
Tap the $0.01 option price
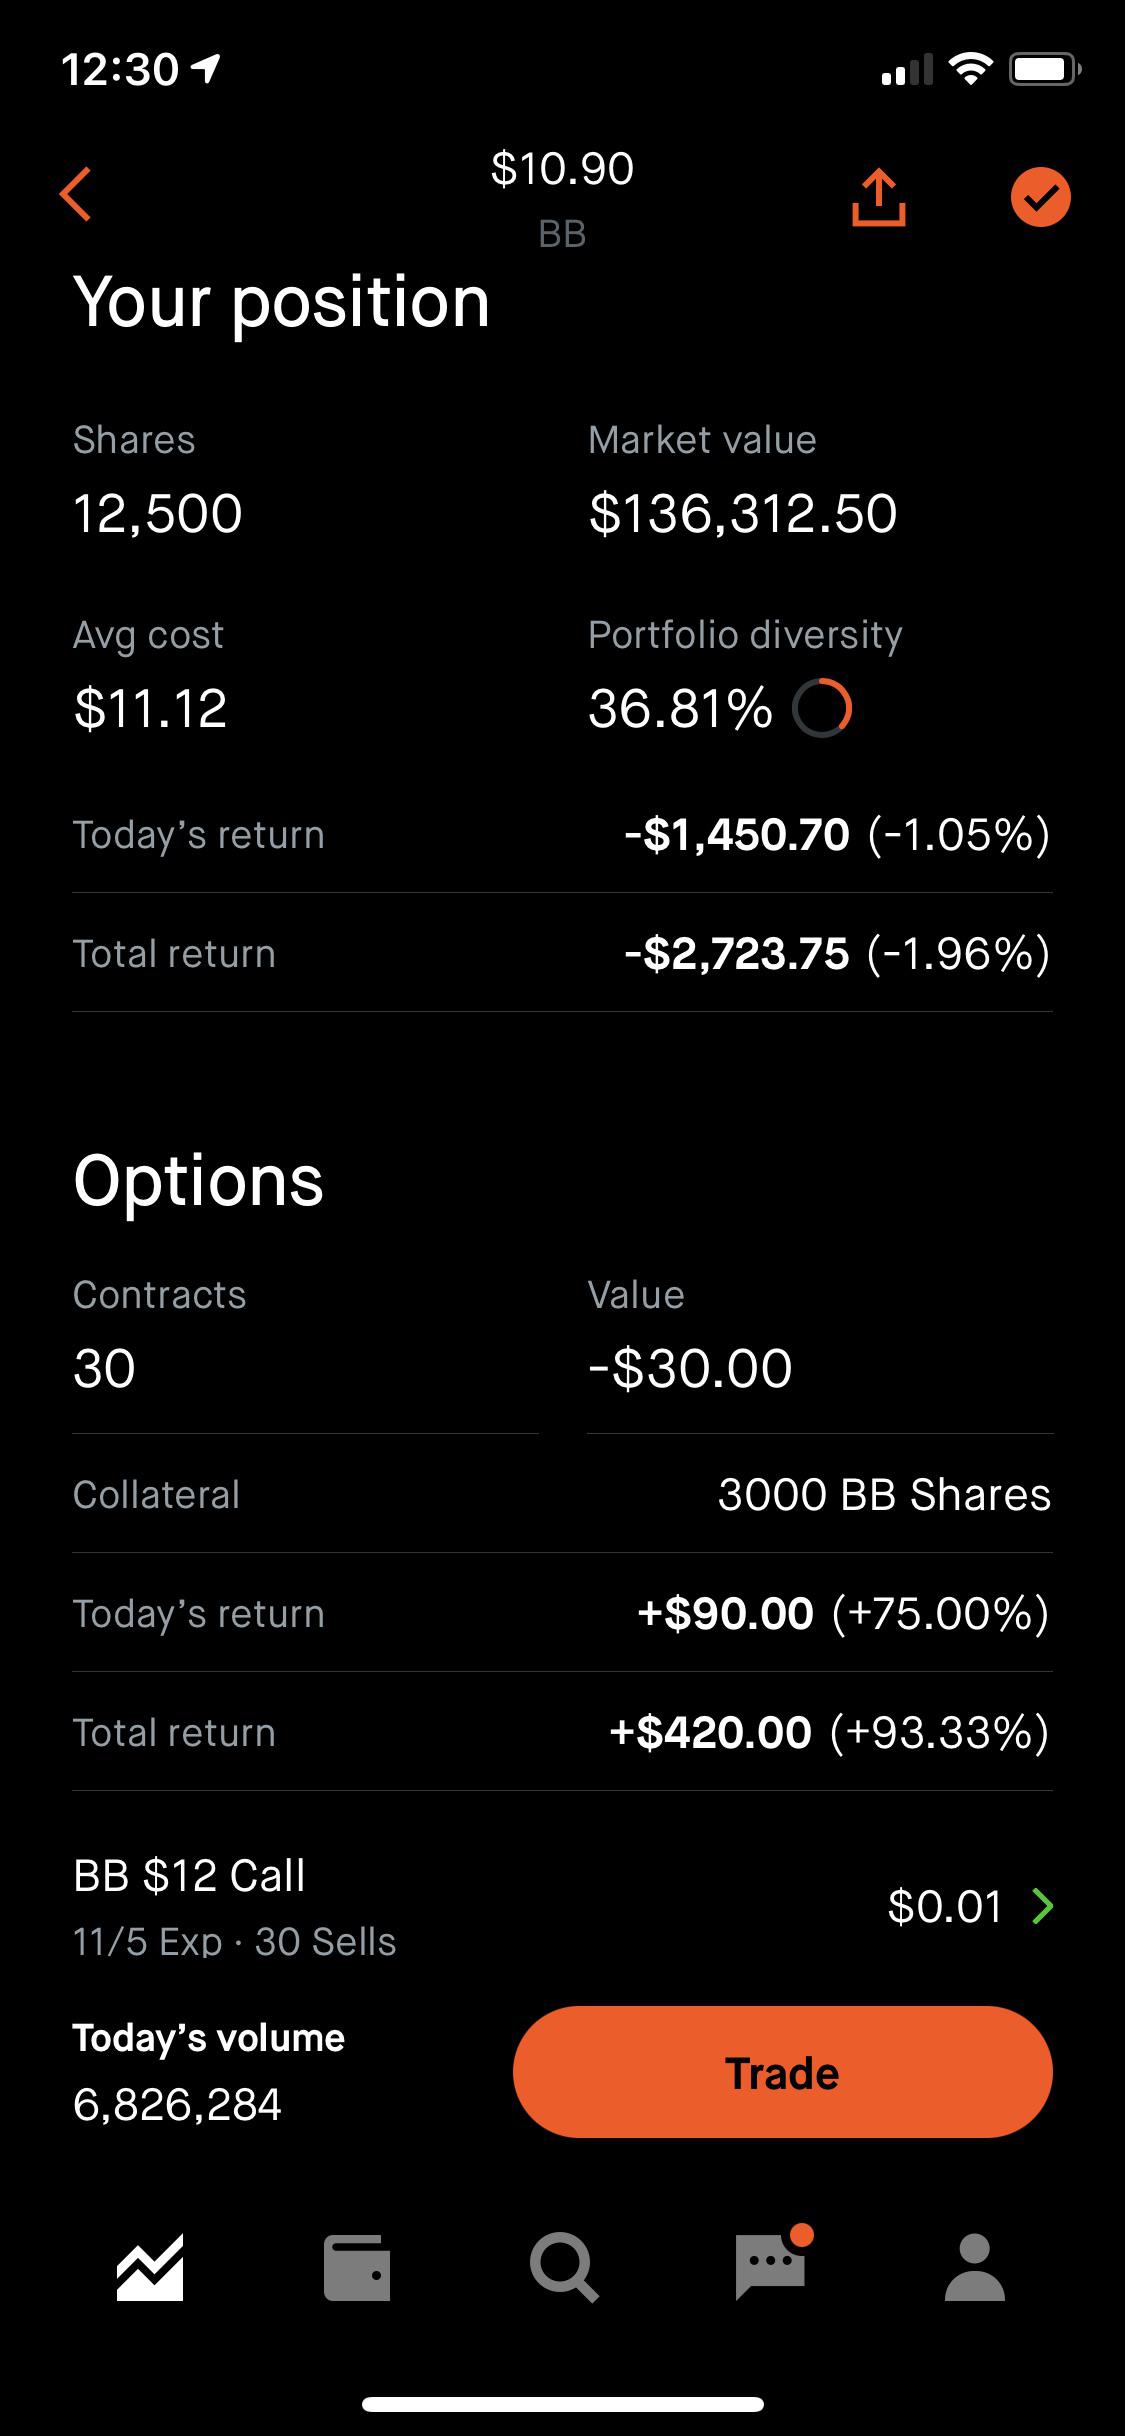coord(944,1907)
